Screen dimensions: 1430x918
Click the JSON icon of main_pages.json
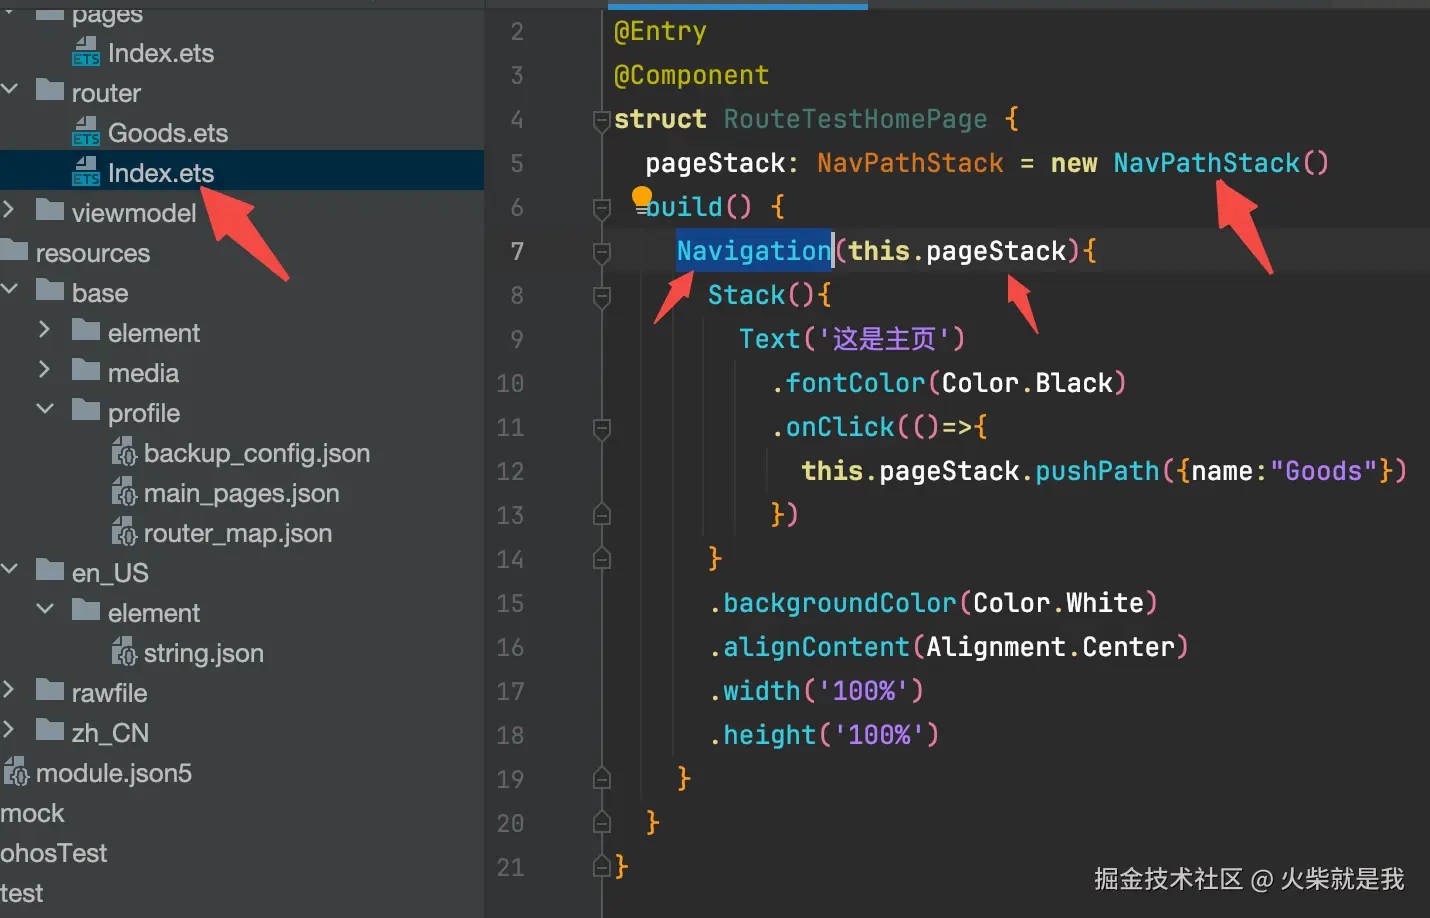tap(124, 492)
